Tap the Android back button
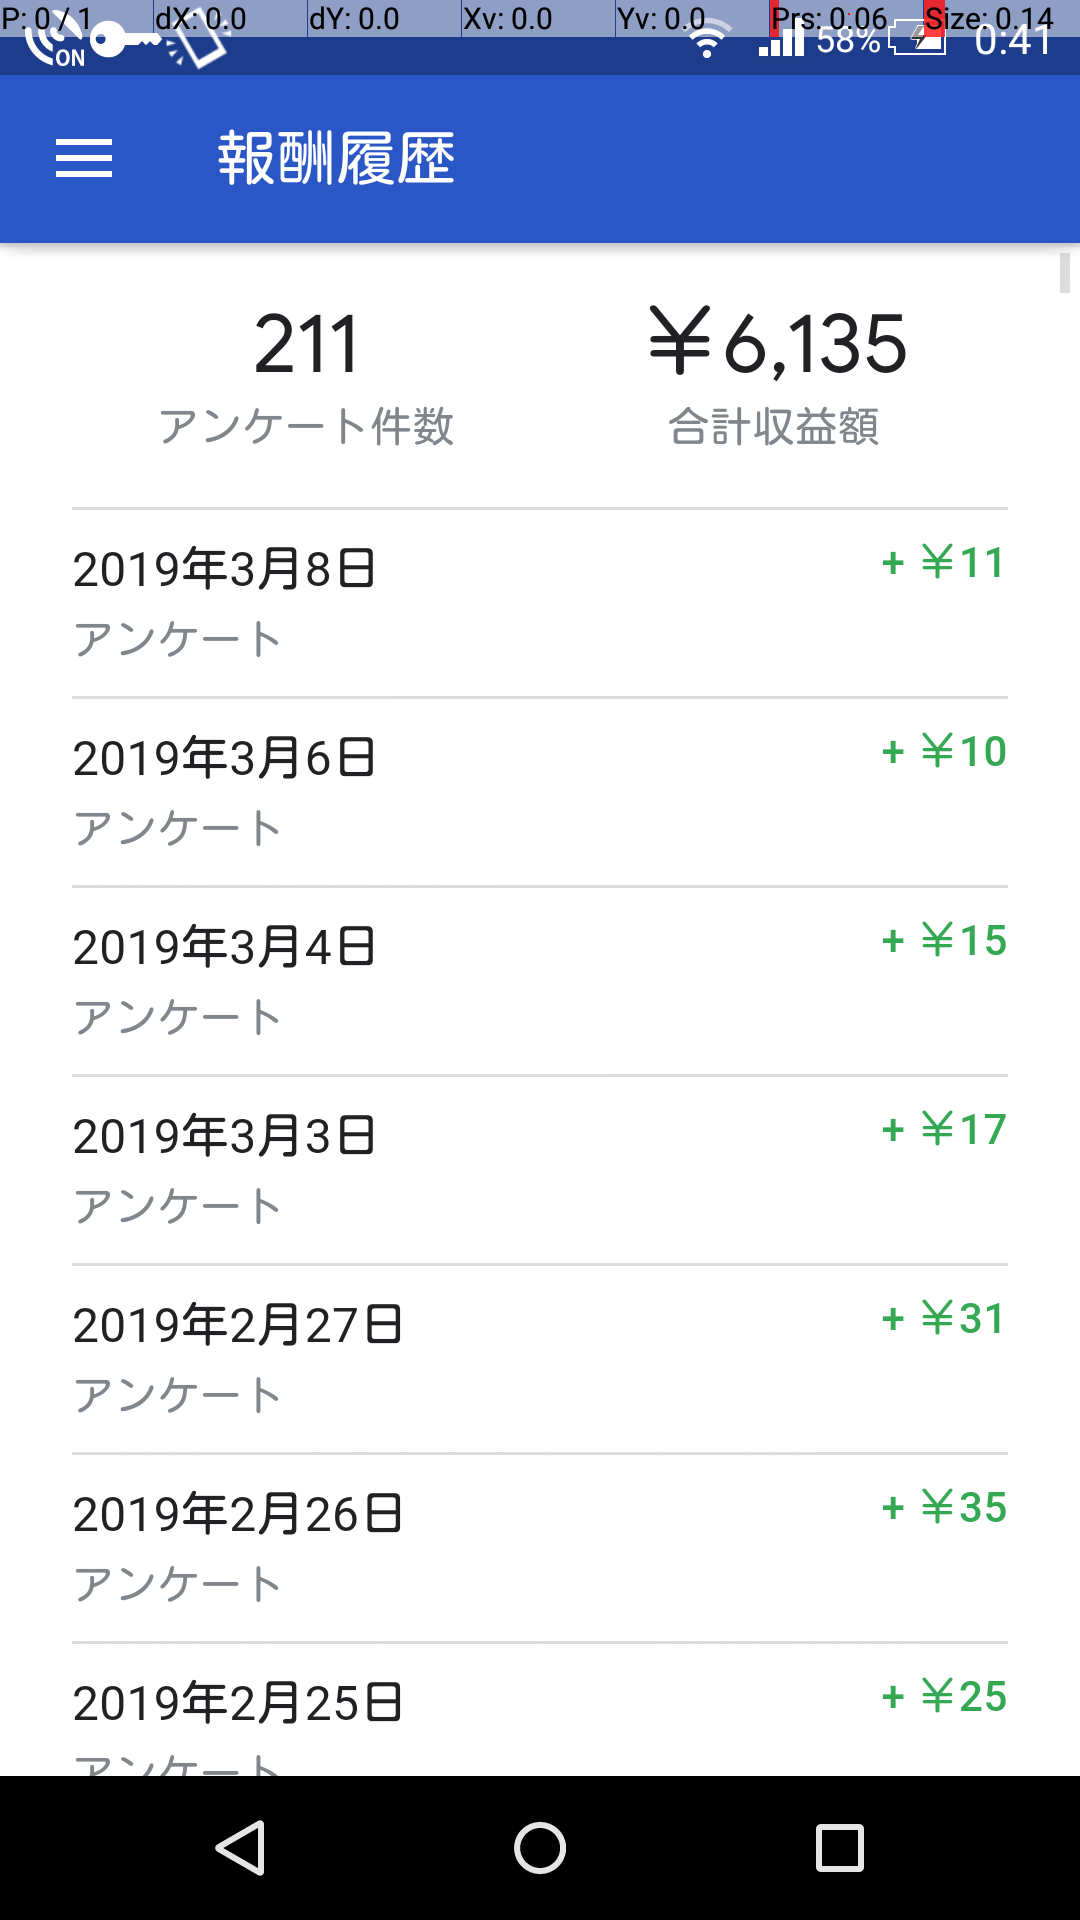Image resolution: width=1080 pixels, height=1920 pixels. coord(240,1847)
